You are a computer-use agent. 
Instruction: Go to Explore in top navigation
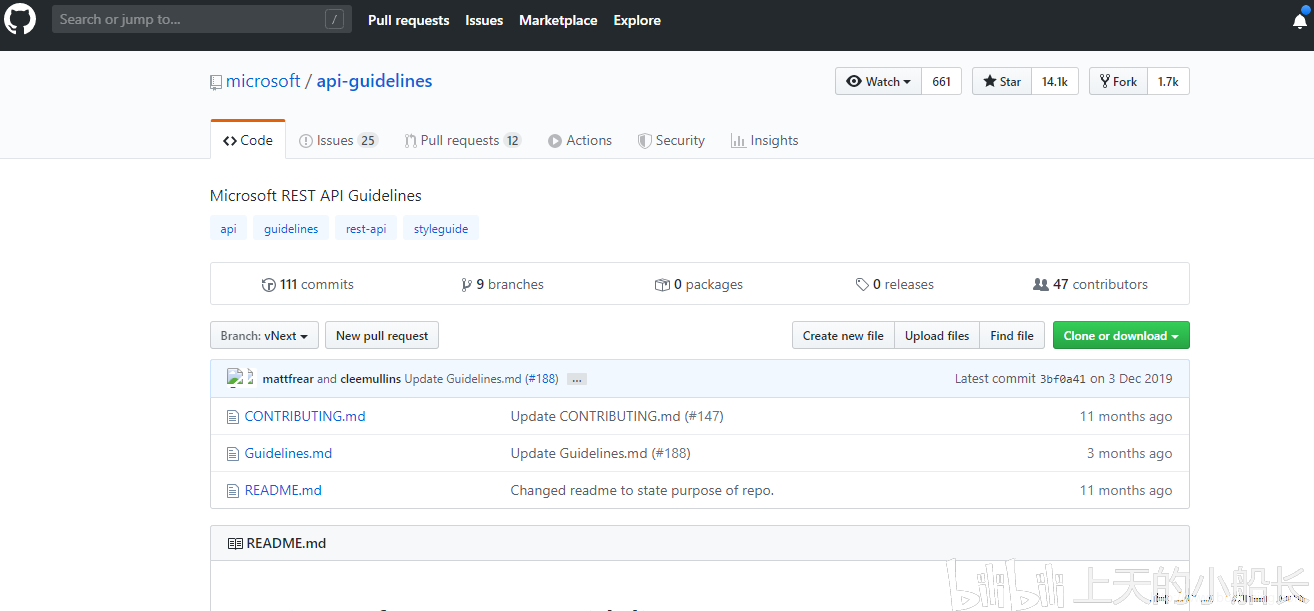tap(637, 20)
